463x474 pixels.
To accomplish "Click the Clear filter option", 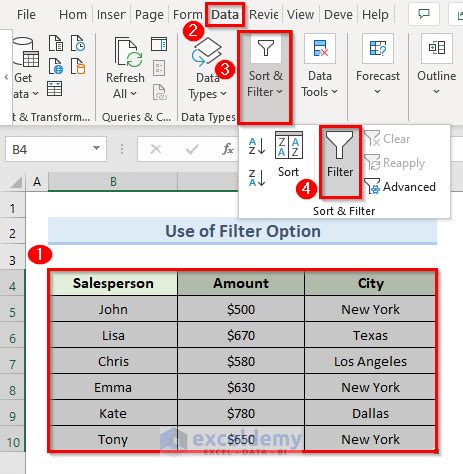I will [x=387, y=139].
